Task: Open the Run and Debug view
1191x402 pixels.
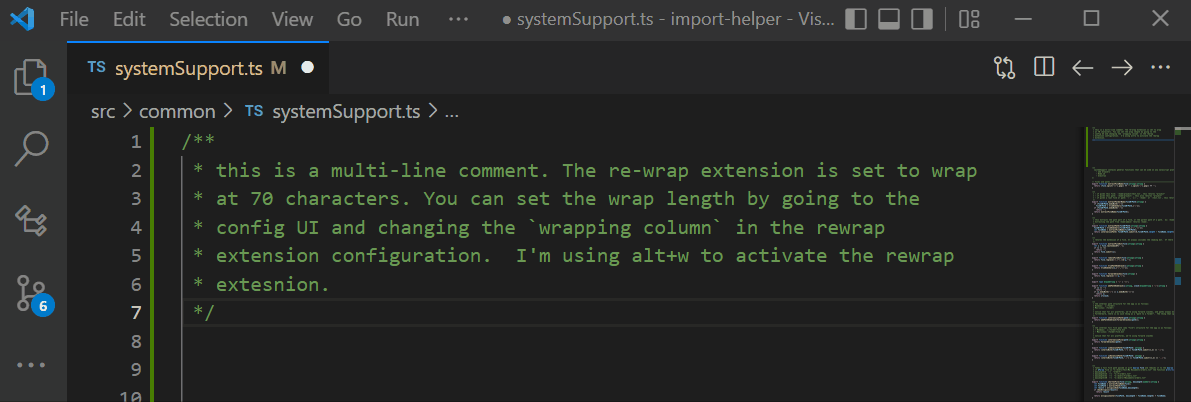Action: [x=32, y=221]
